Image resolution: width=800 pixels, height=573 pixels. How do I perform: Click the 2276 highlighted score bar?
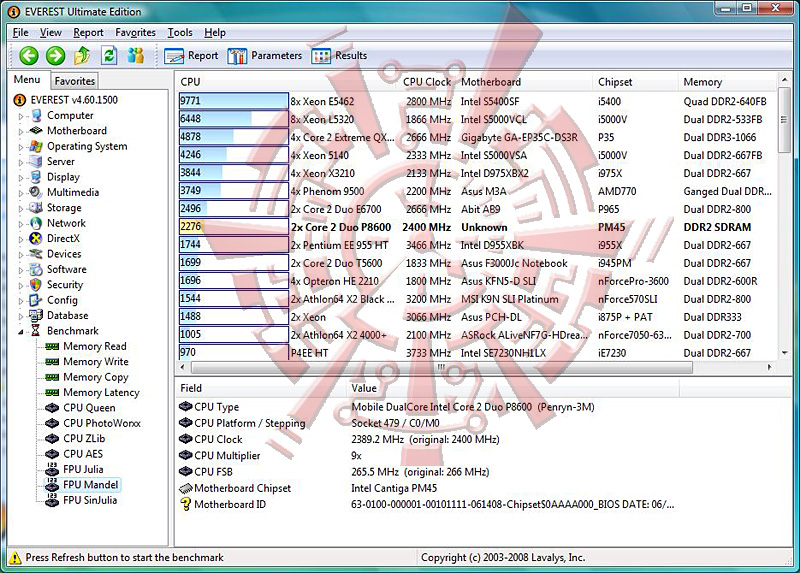point(234,227)
